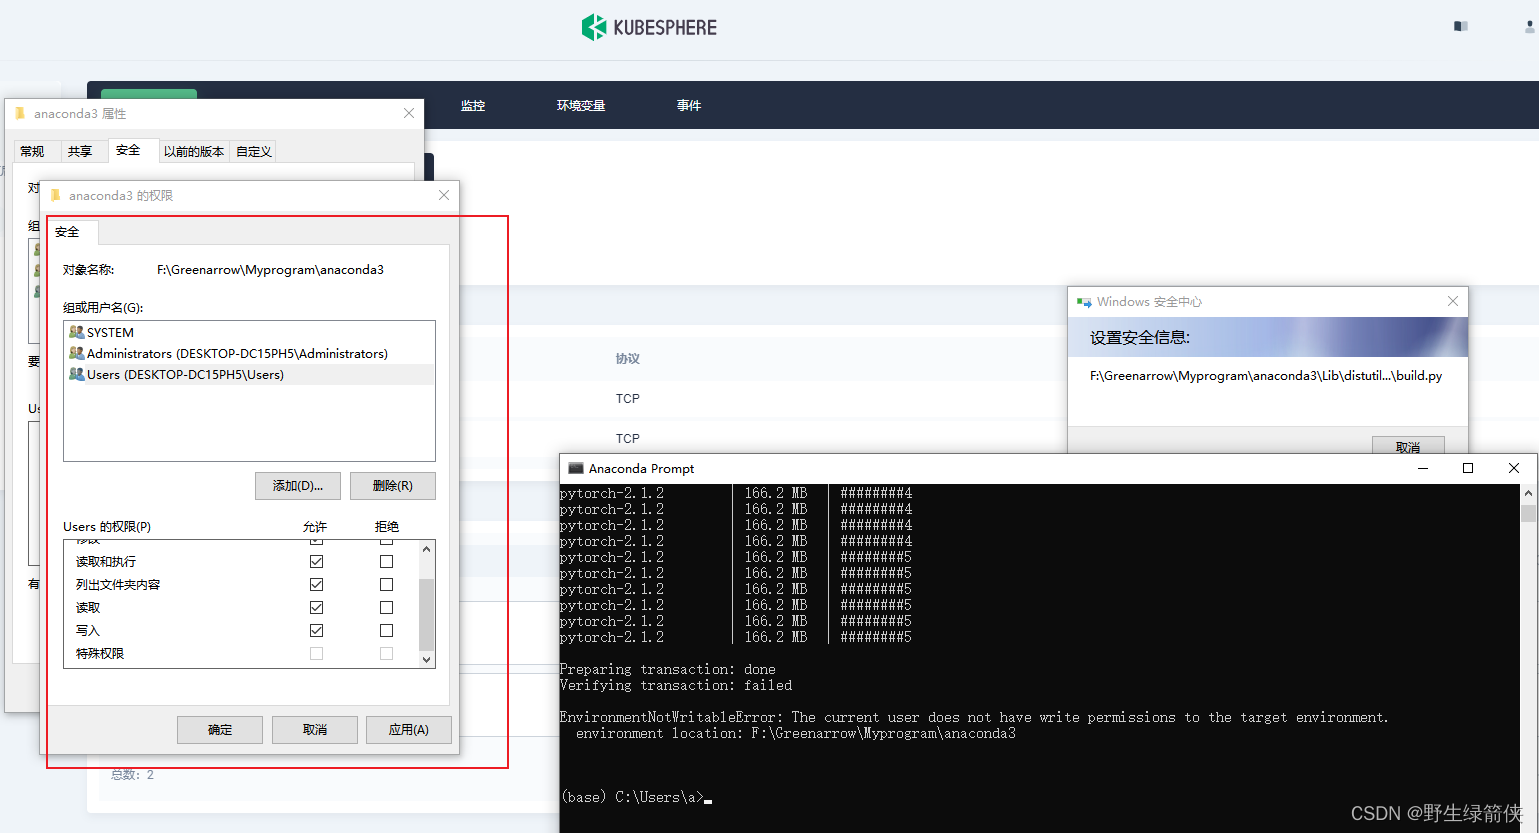The width and height of the screenshot is (1539, 833).
Task: Click the group icon next to Administrators
Action: pyautogui.click(x=77, y=353)
